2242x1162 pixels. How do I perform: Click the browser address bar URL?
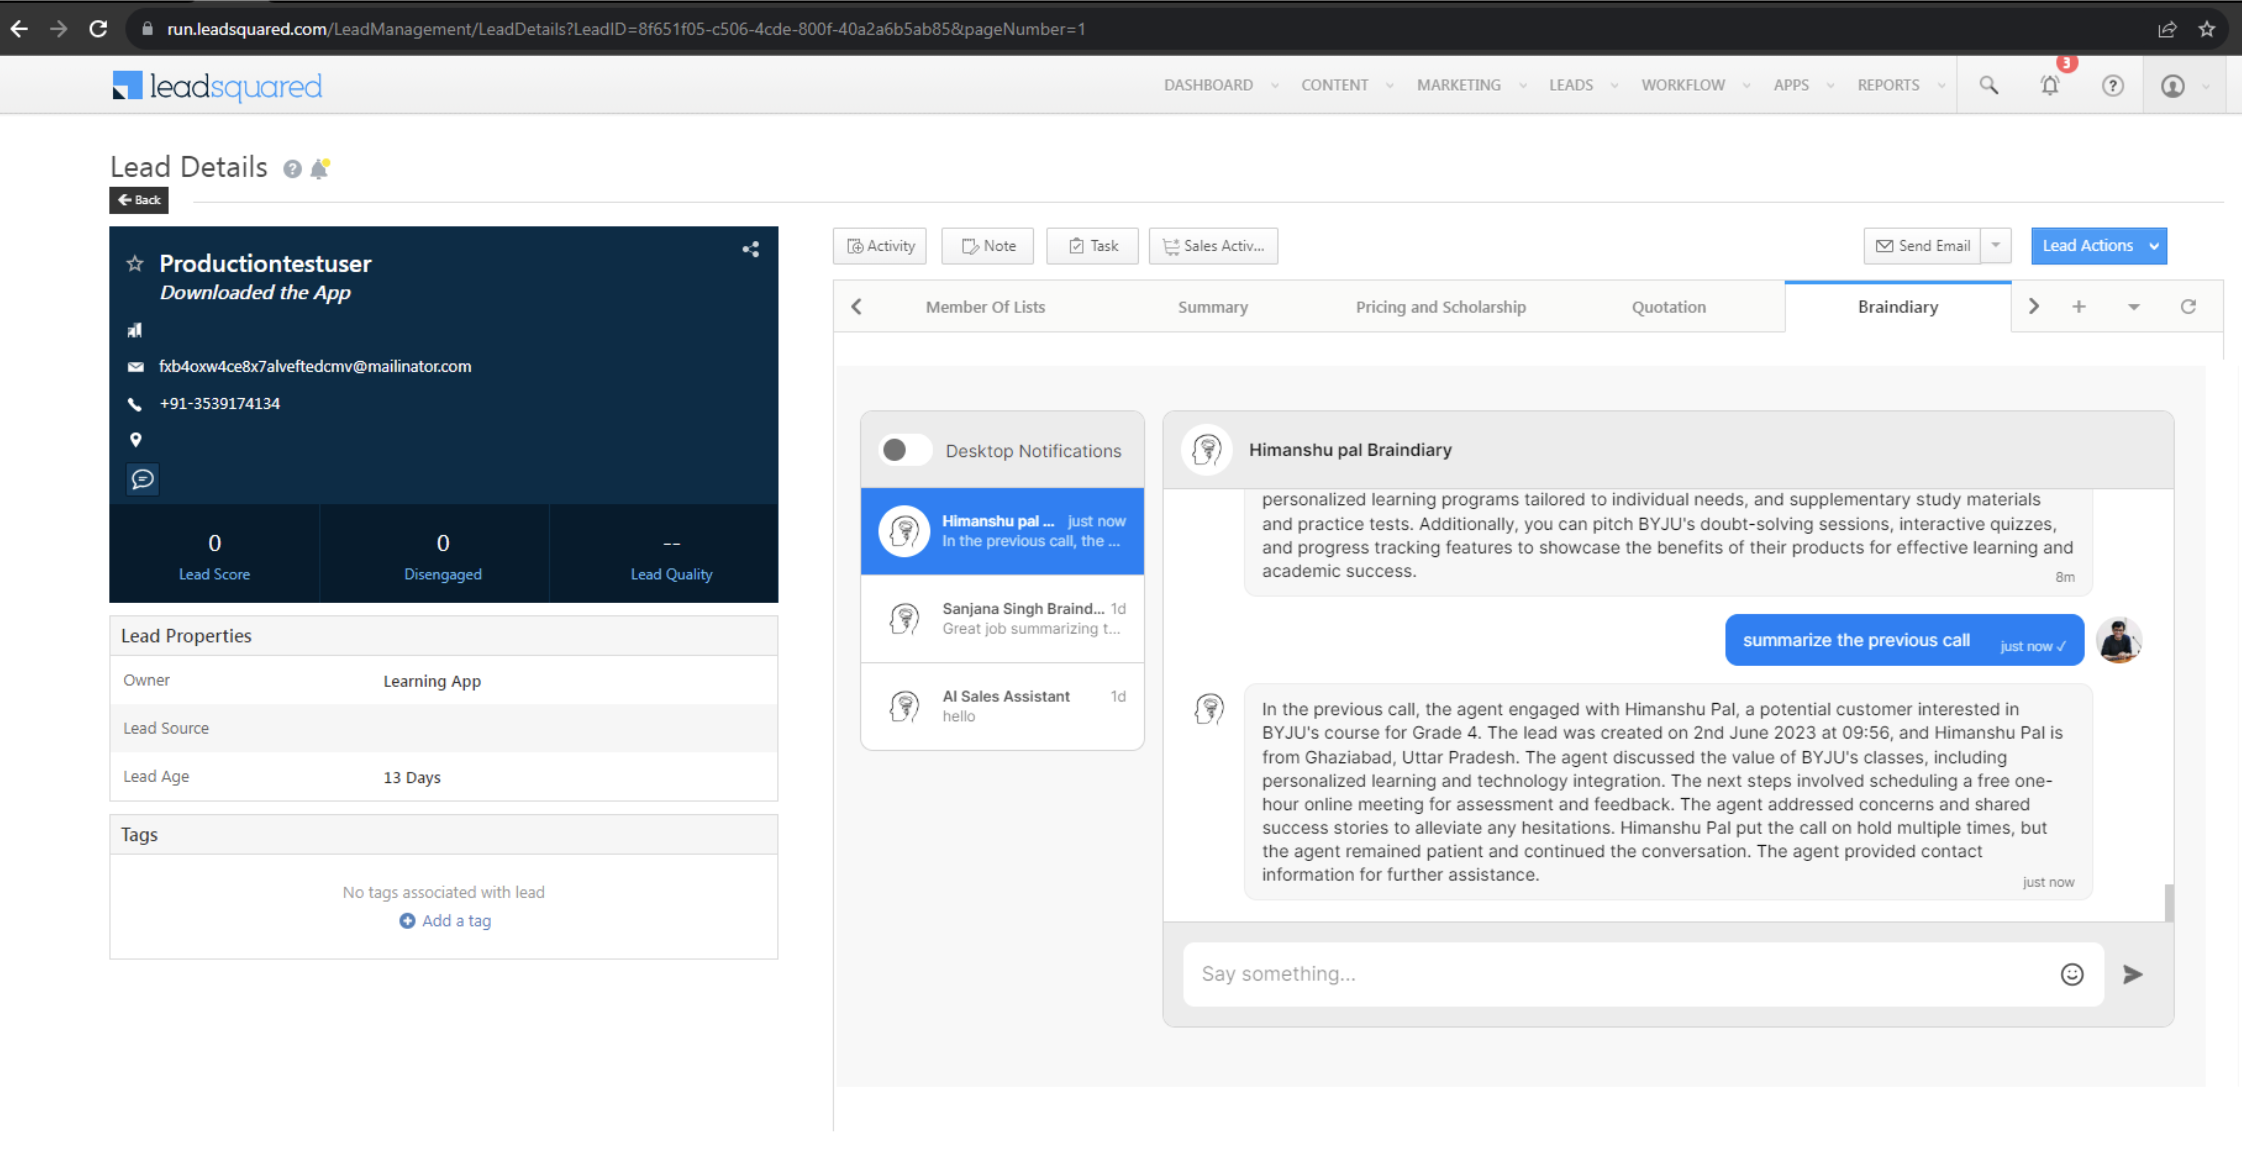pyautogui.click(x=625, y=29)
